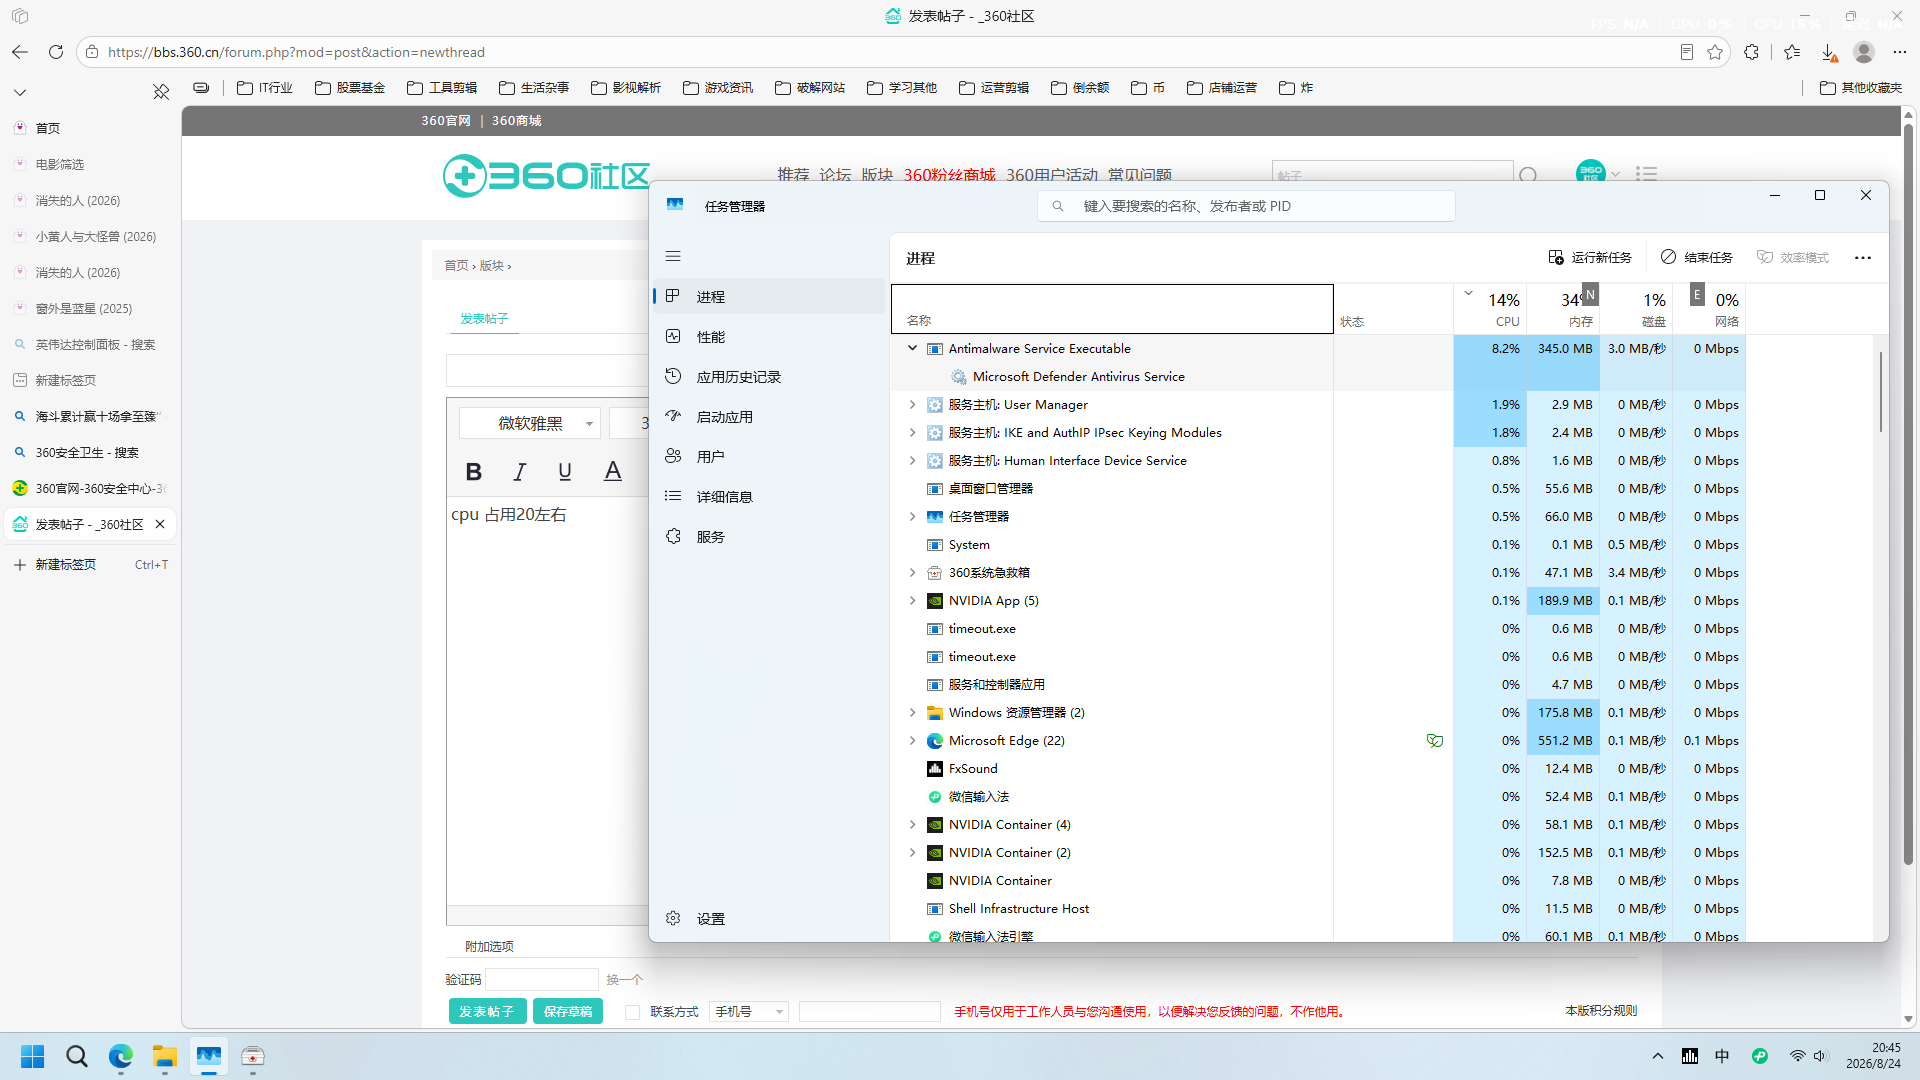Click 保存草稿 save draft button
1920x1080 pixels.
click(568, 1011)
